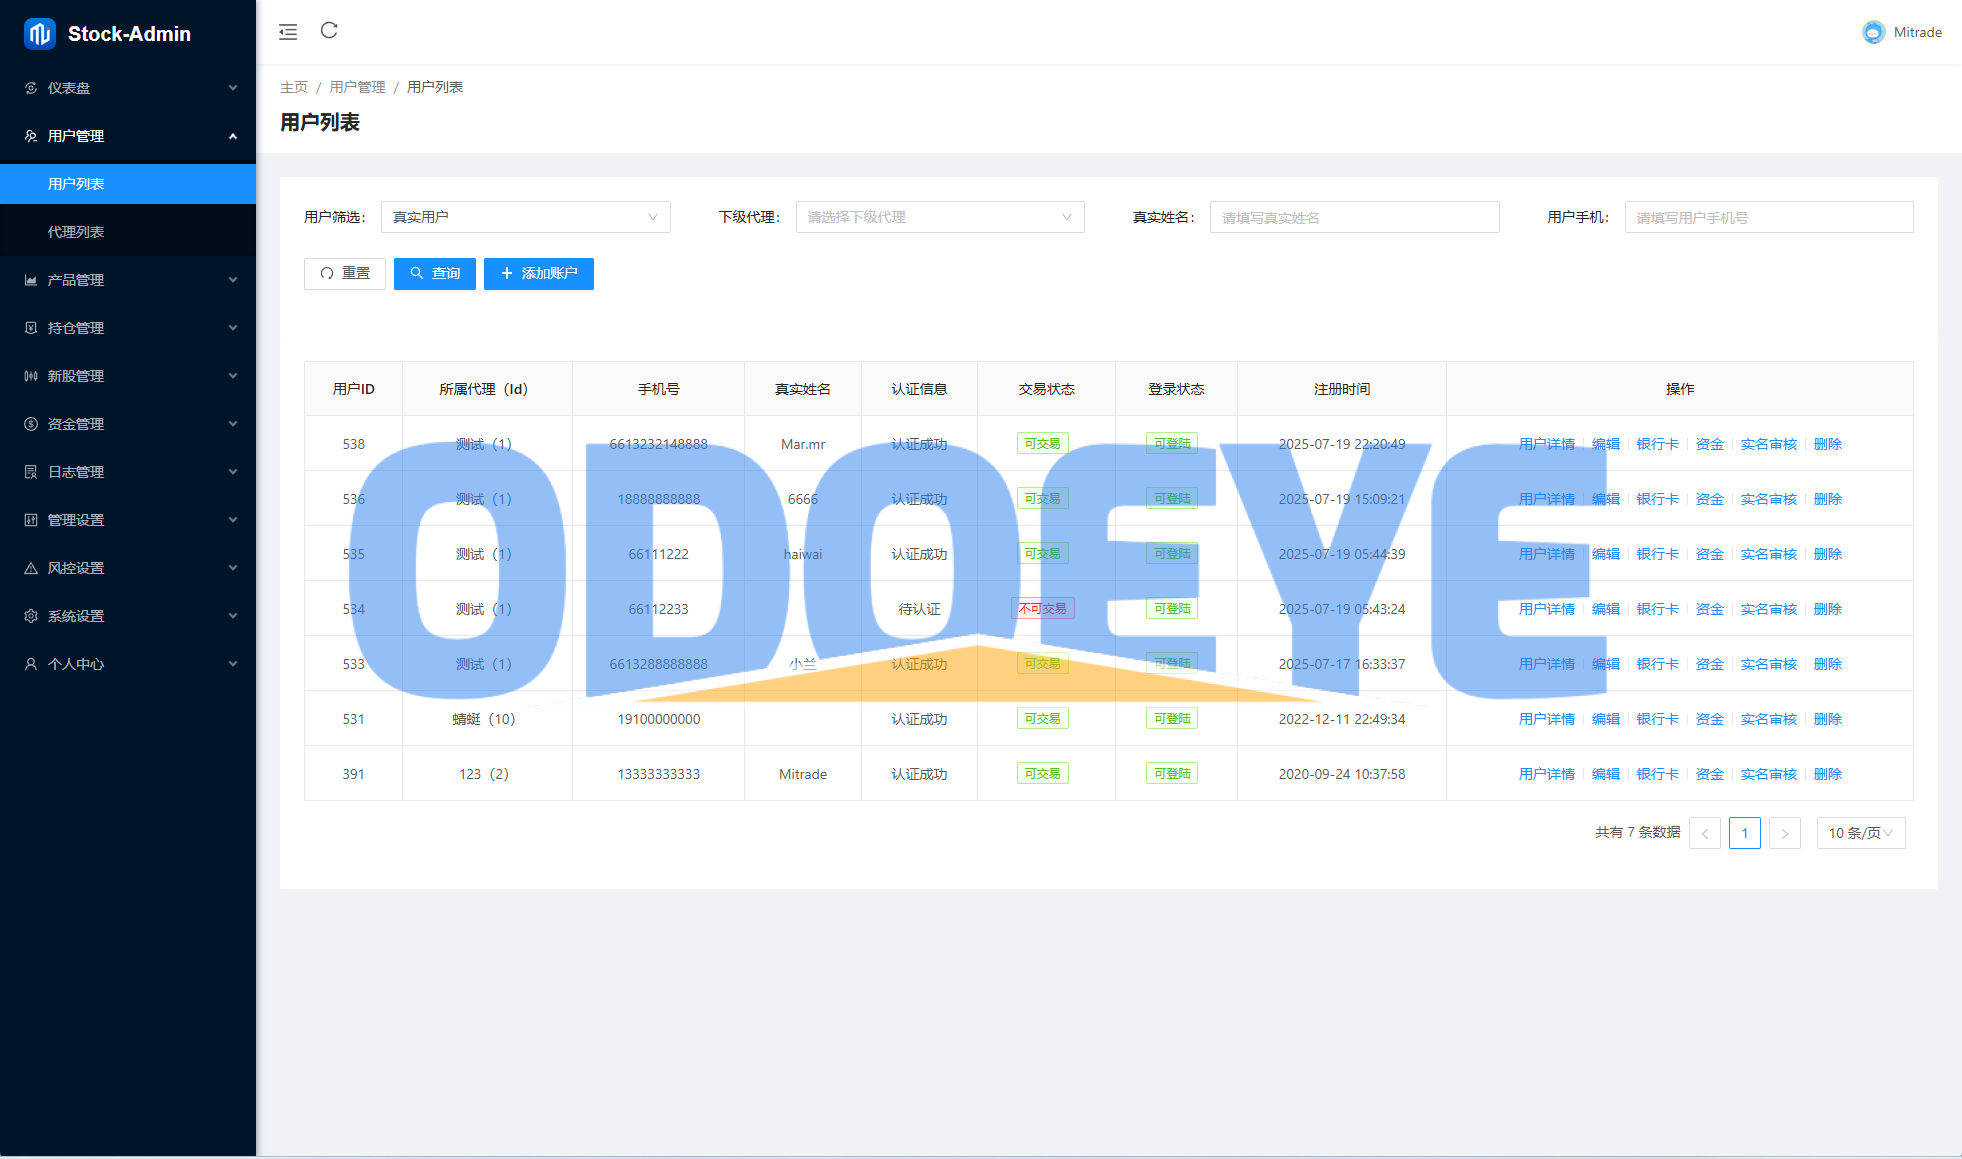The width and height of the screenshot is (1962, 1159).
Task: Click the 添加账户 button
Action: pyautogui.click(x=538, y=274)
